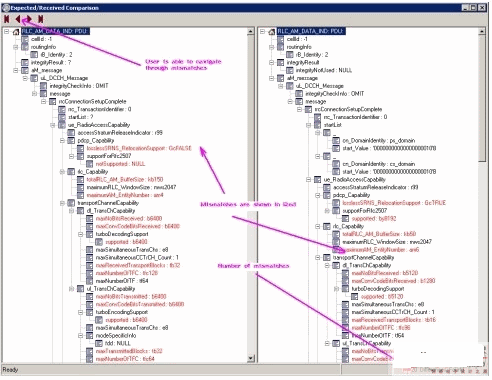Go to the previous mismatch arrow

coord(18,19)
